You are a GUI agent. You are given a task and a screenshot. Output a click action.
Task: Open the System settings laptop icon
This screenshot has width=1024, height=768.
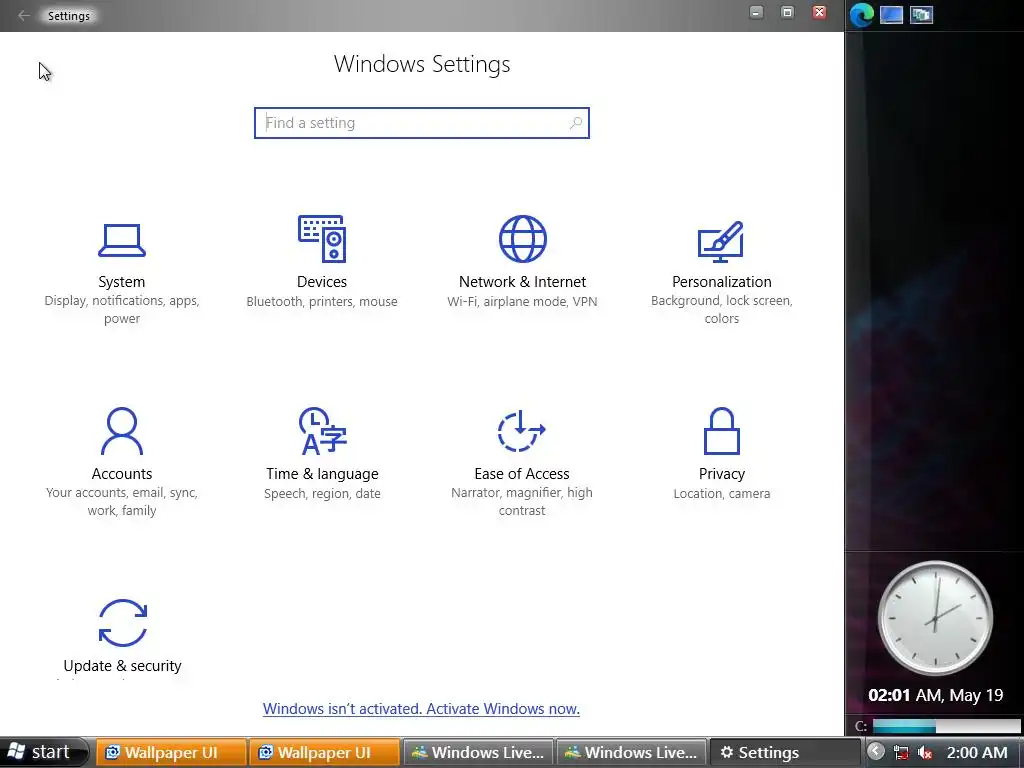coord(121,240)
